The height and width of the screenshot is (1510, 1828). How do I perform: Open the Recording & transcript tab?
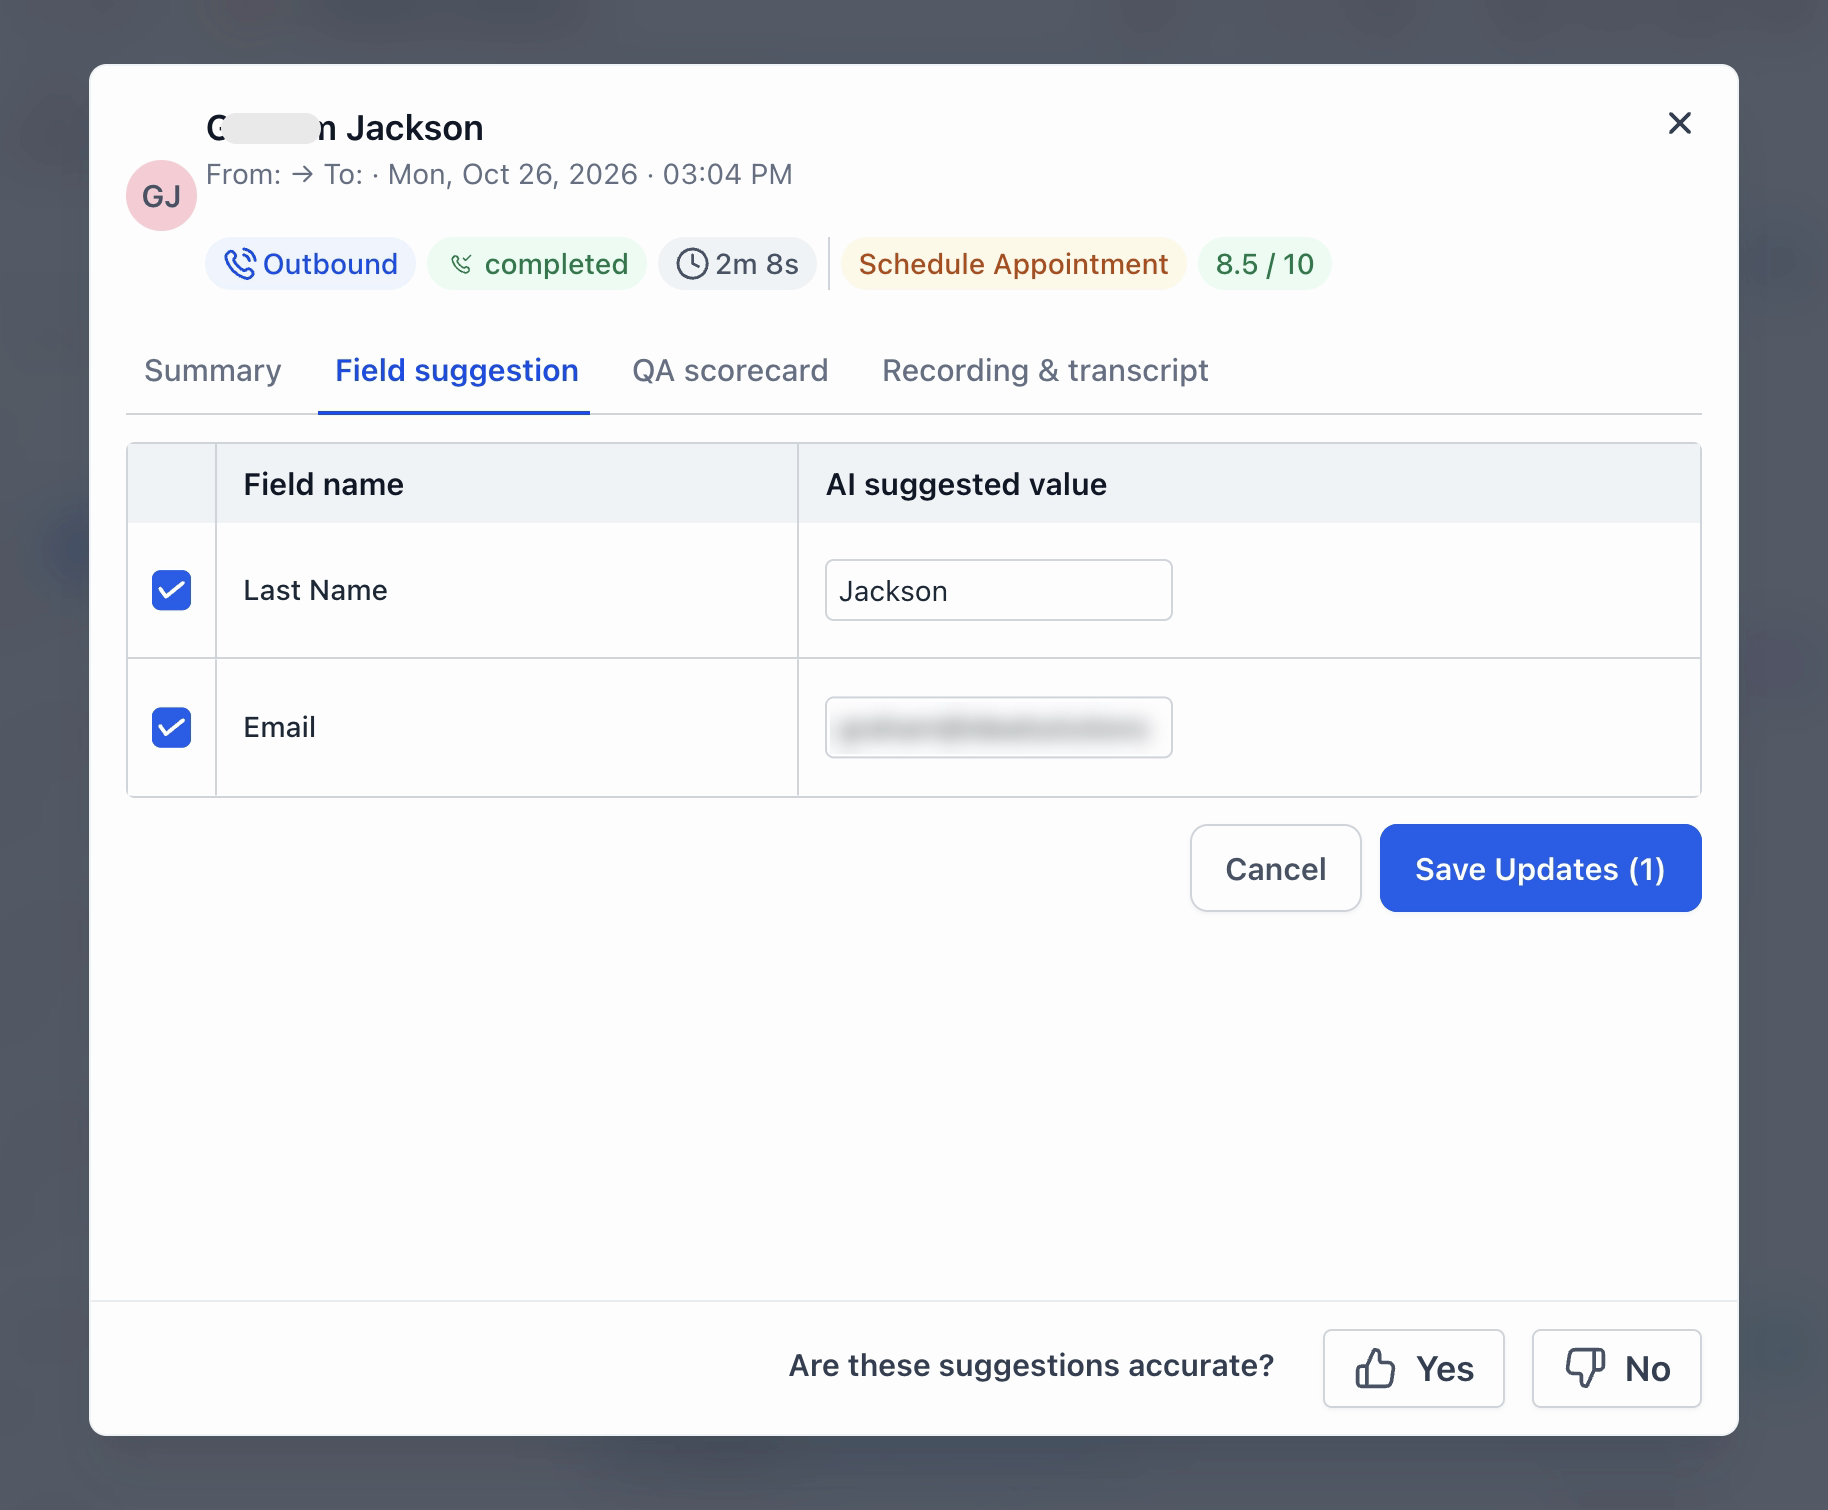tap(1045, 371)
